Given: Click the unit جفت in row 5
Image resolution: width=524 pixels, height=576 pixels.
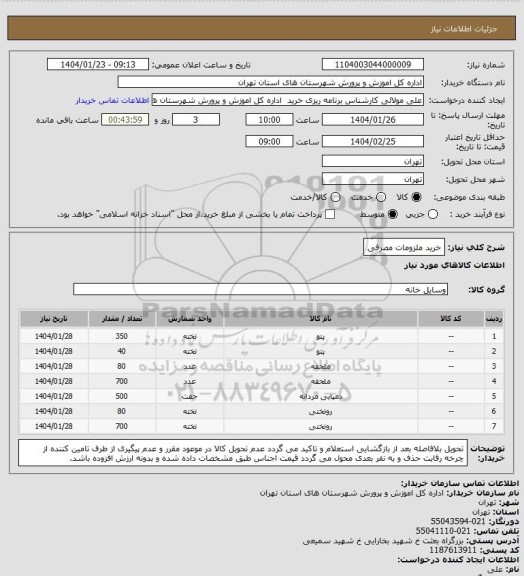Looking at the screenshot, I should [190, 396].
